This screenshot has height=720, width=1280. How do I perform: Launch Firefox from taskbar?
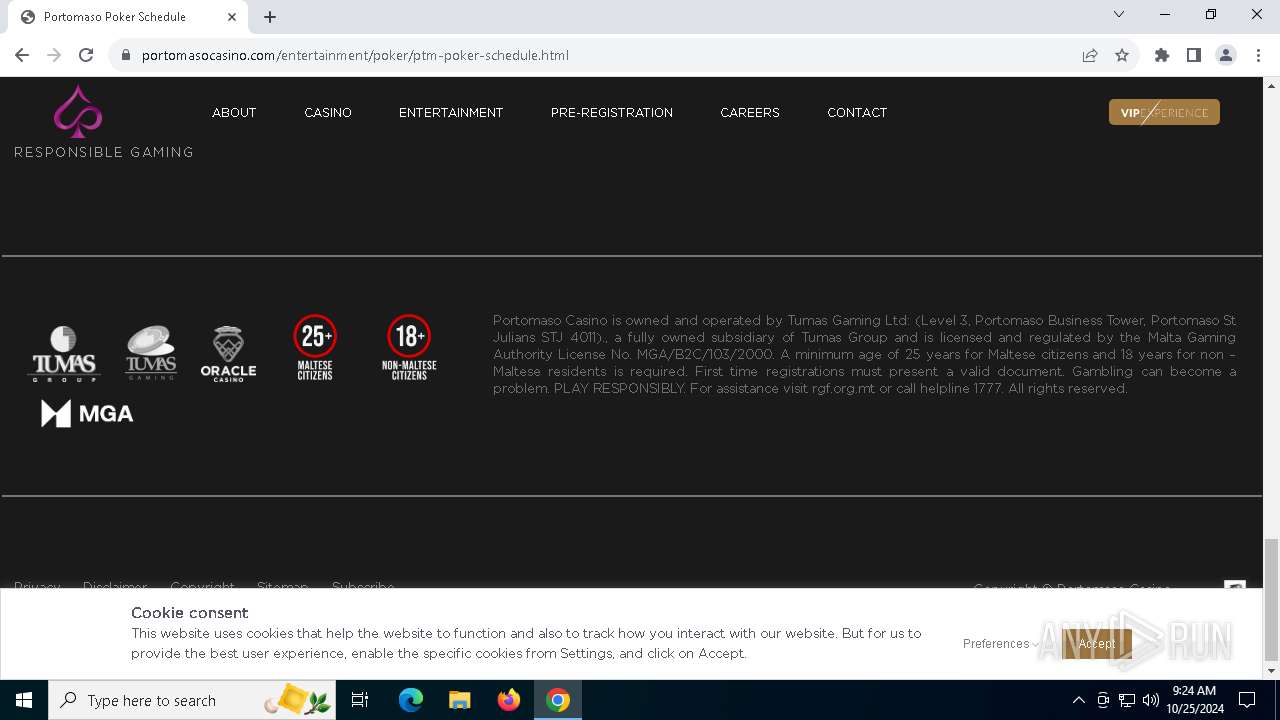point(509,700)
